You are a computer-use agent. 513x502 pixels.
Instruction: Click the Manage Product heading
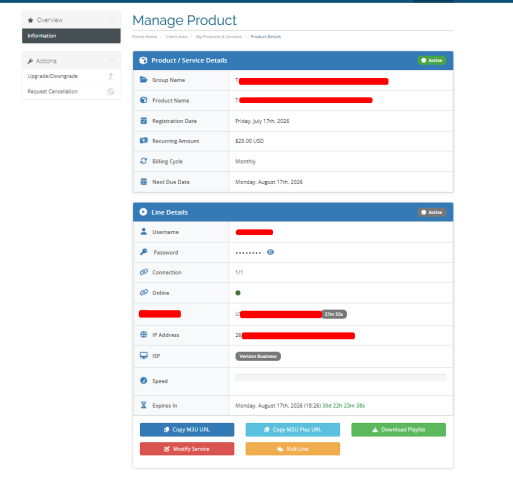tap(184, 20)
